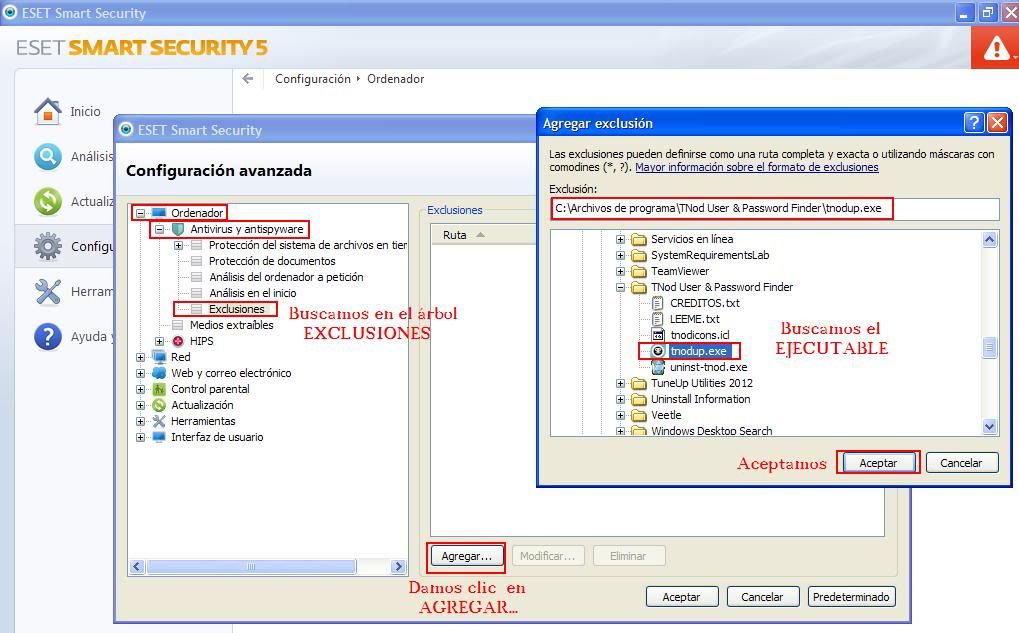Click the Red network tree icon
This screenshot has width=1019, height=633.
[159, 357]
